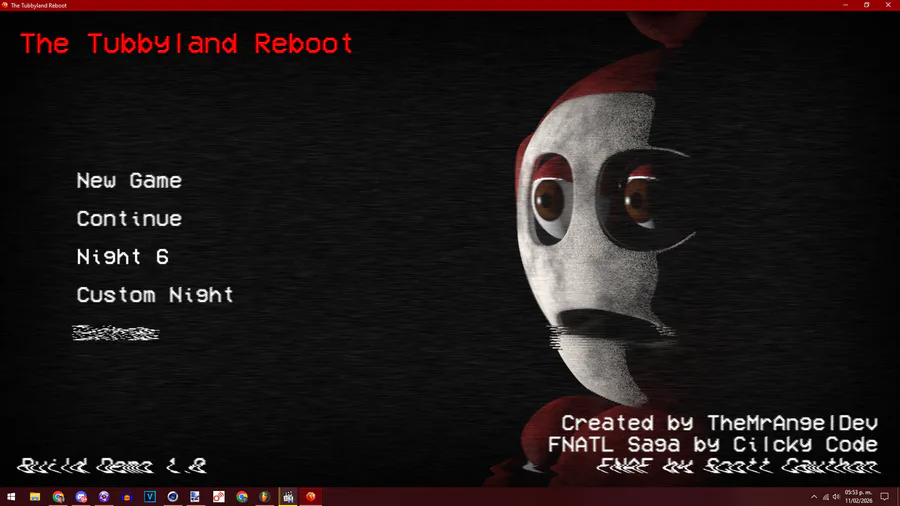The width and height of the screenshot is (900, 506).
Task: Close The Tubbyland Reboot window
Action: tap(888, 5)
